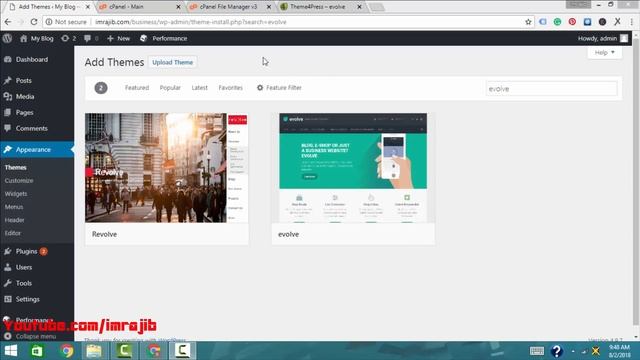Collapse the sidebar menu
This screenshot has width=640, height=360.
[31, 336]
